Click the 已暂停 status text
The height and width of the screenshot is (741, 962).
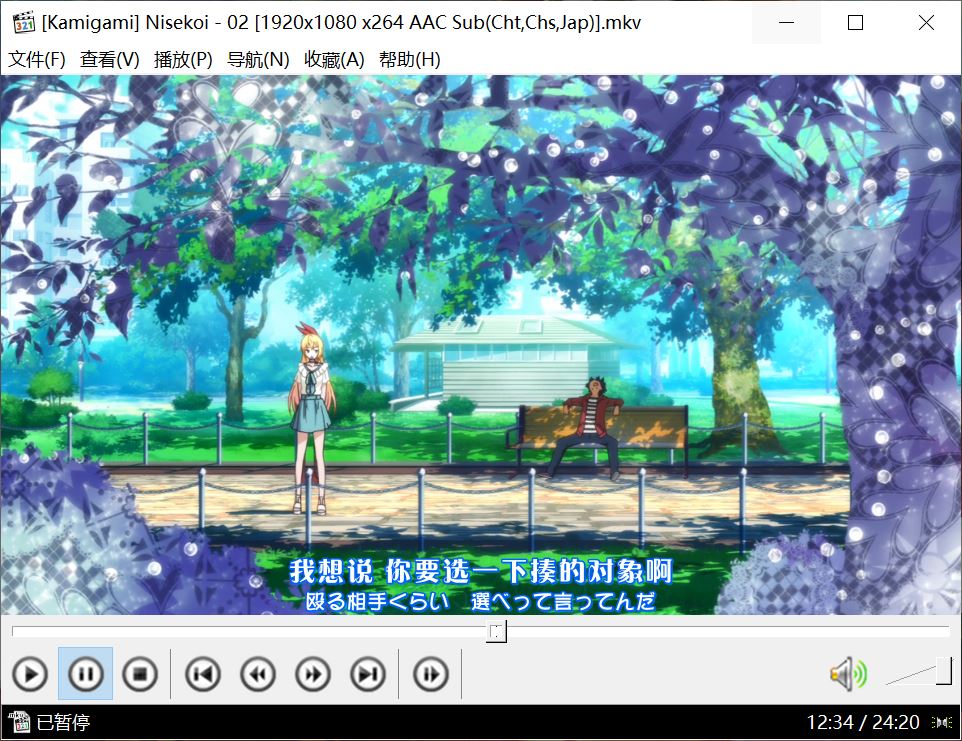[63, 723]
